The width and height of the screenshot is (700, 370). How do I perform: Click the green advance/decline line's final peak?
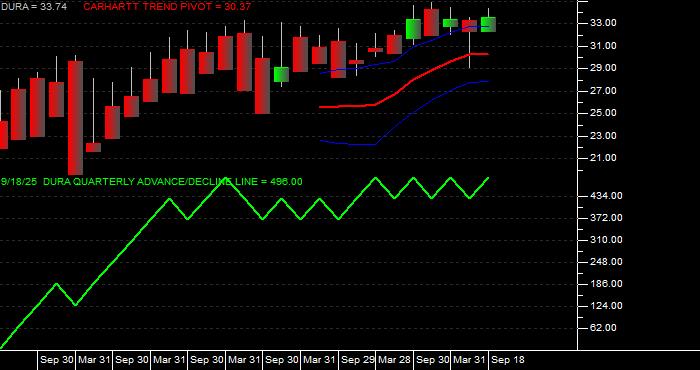[488, 178]
